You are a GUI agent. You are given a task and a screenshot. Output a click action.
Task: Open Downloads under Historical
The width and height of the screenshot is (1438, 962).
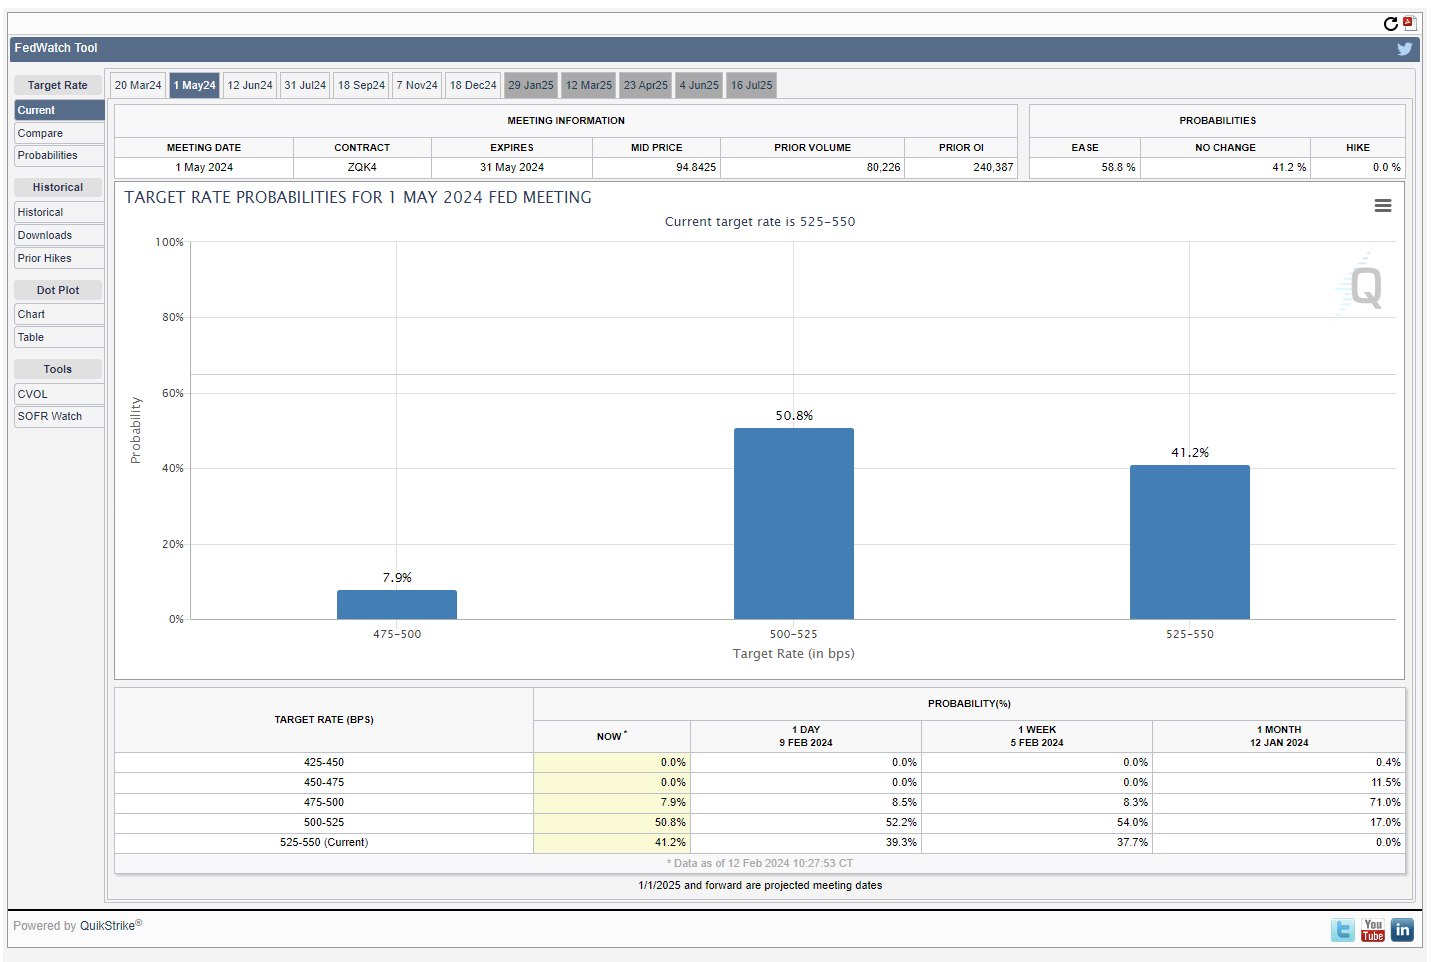tap(58, 236)
